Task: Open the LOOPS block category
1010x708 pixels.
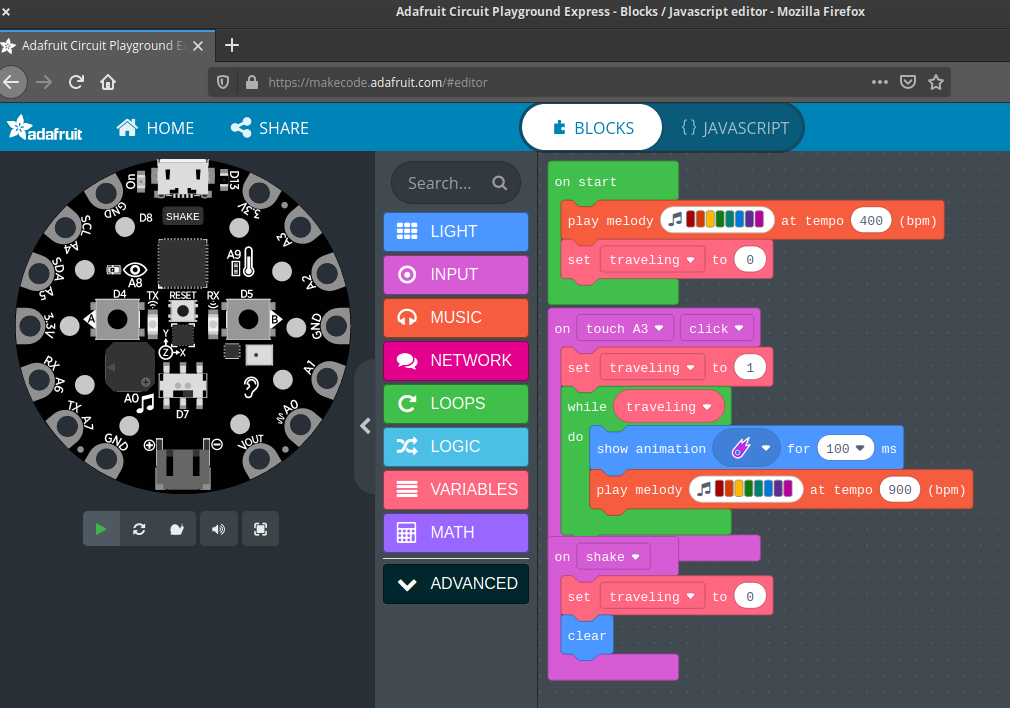Action: point(456,403)
